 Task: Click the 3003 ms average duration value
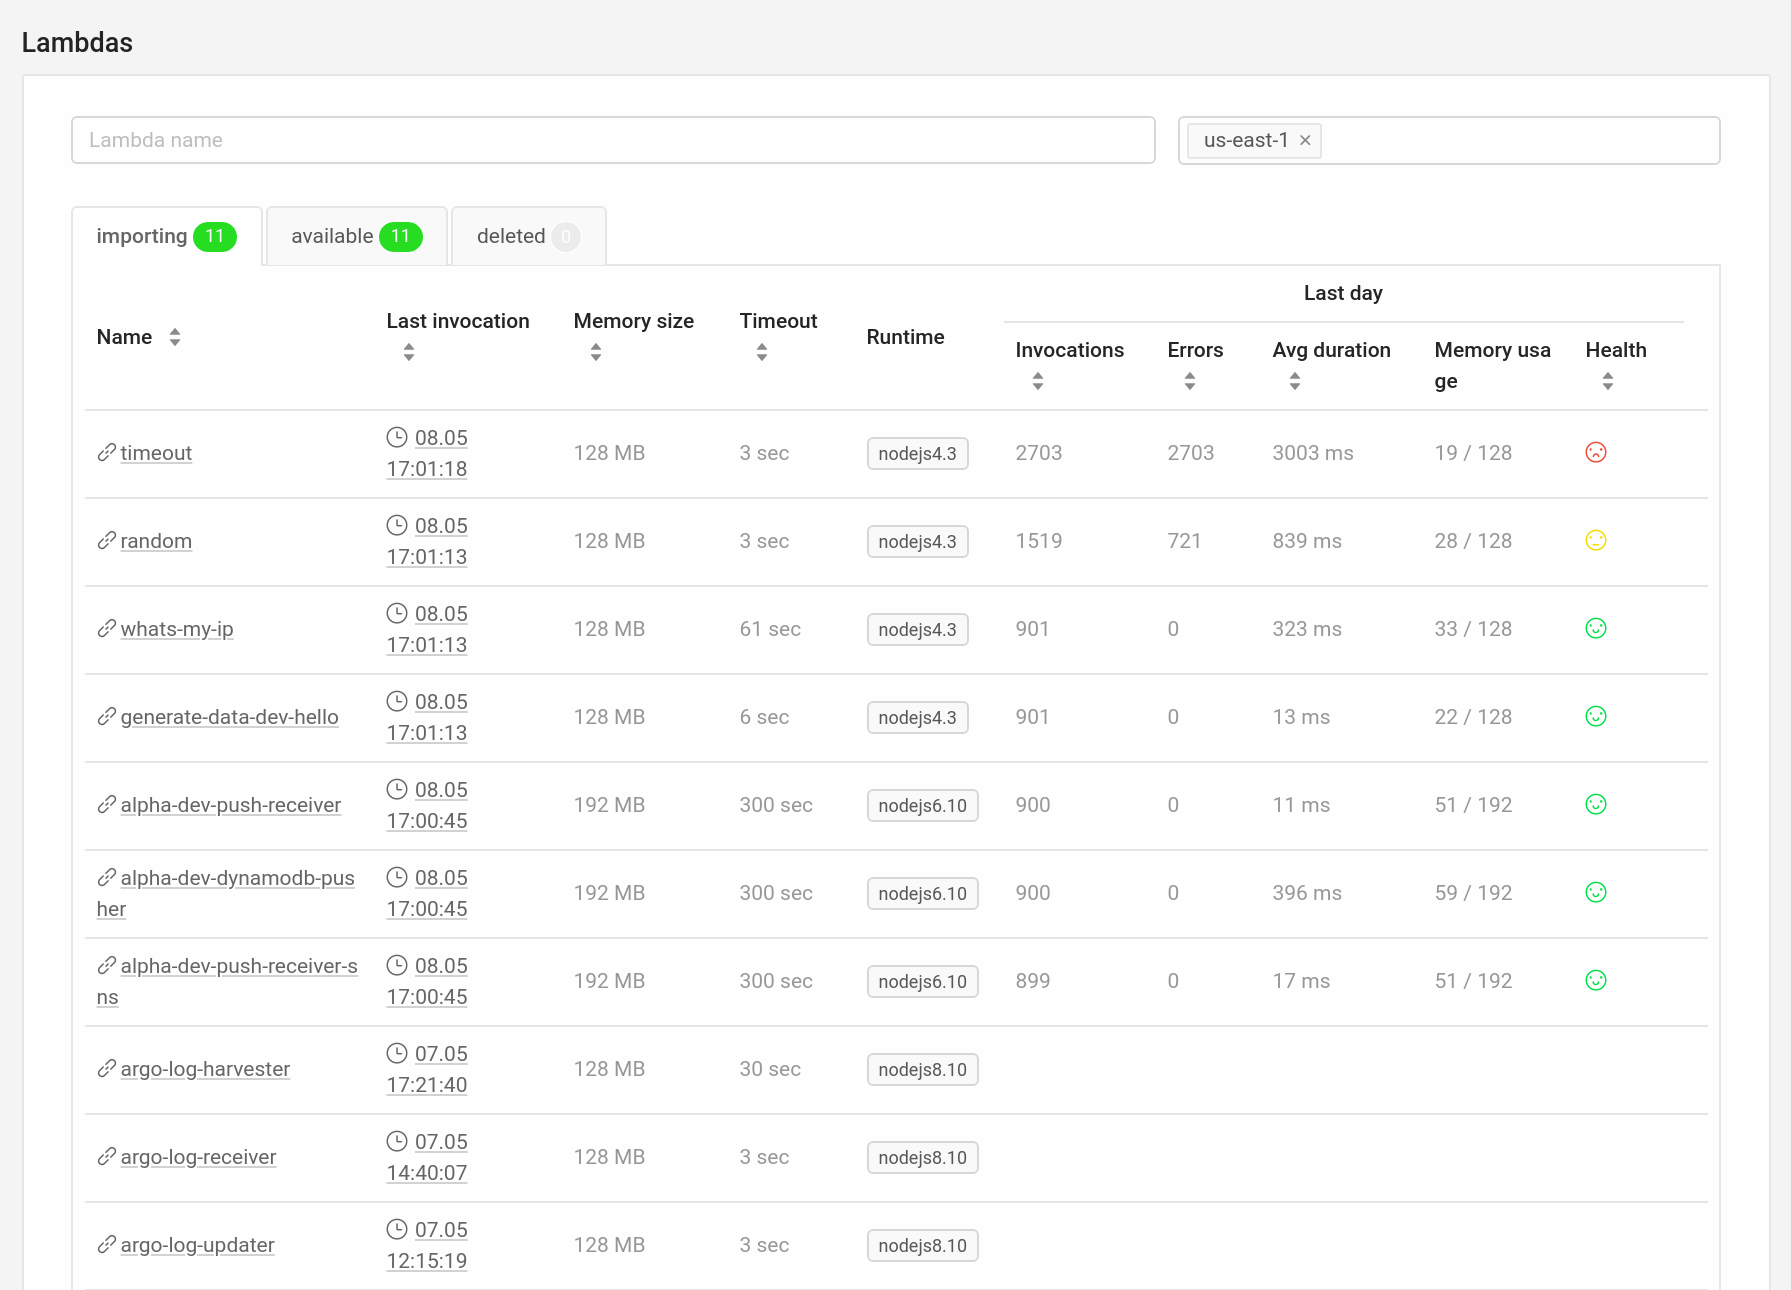coord(1312,453)
